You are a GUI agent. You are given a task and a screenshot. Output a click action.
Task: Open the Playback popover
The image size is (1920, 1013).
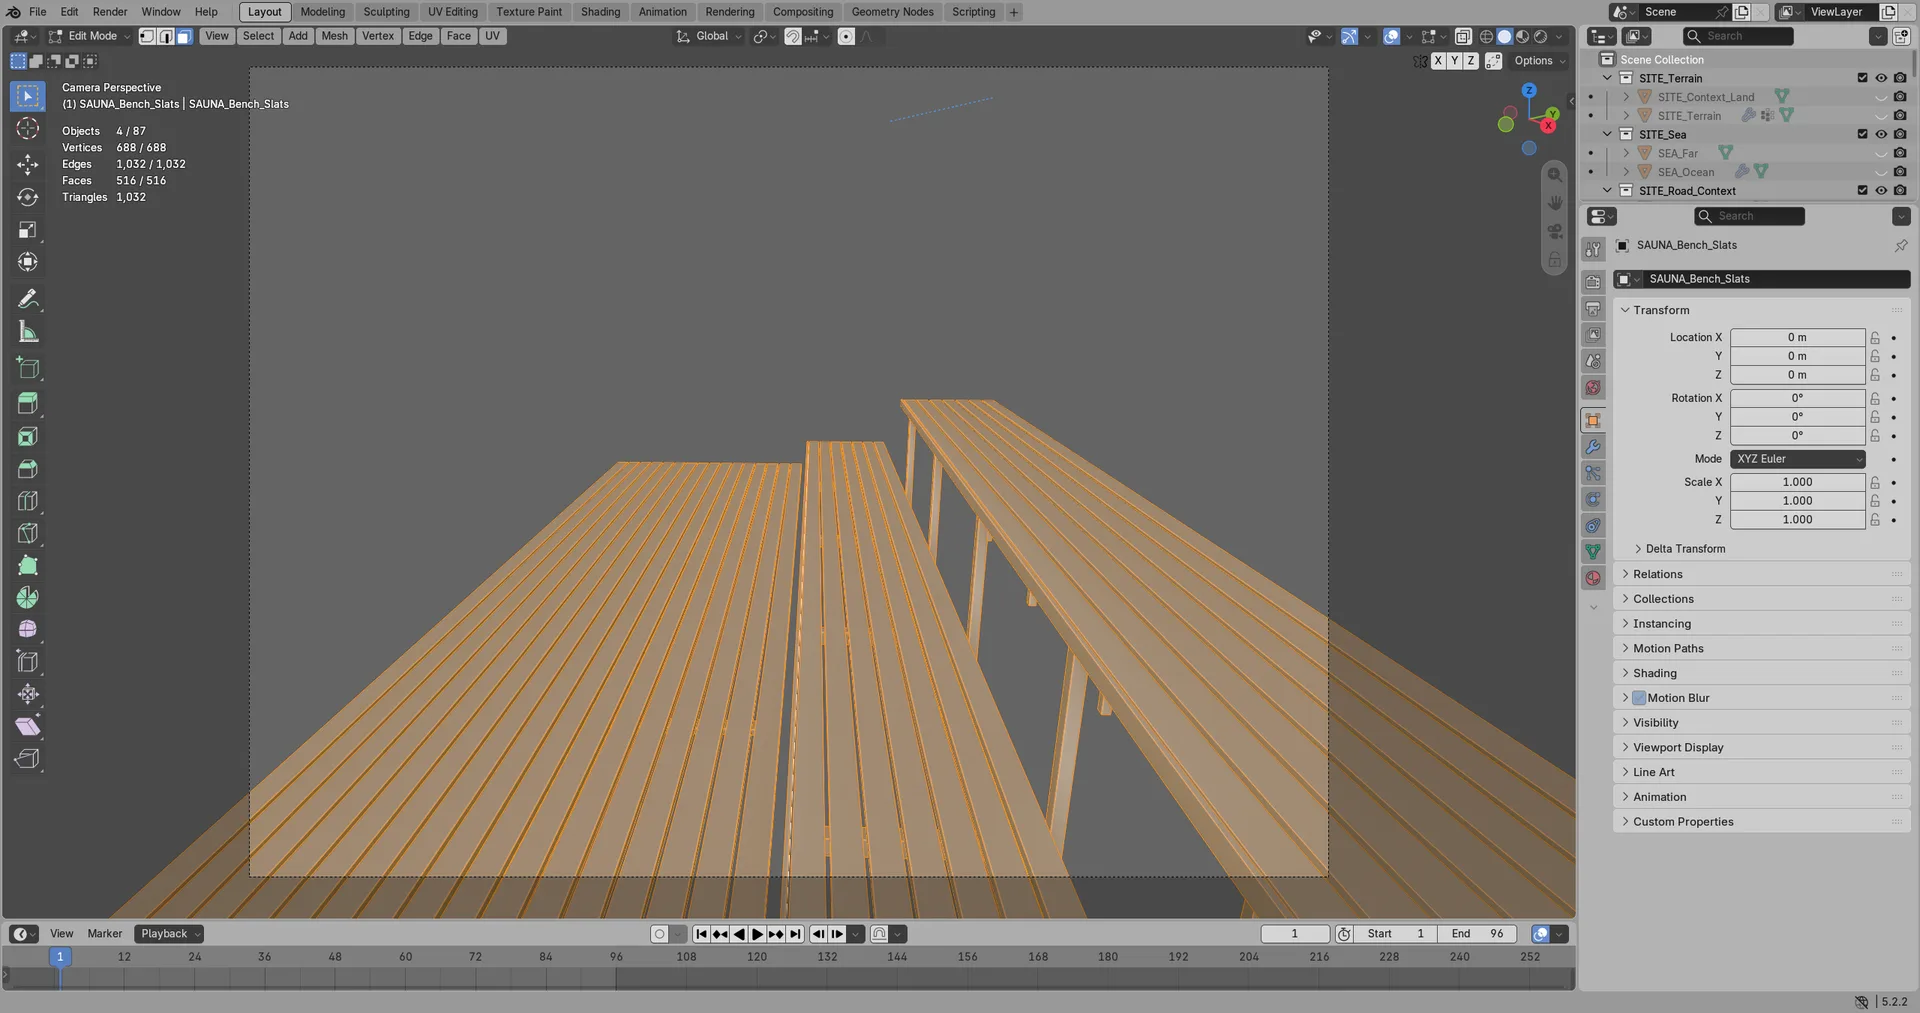[x=169, y=934]
